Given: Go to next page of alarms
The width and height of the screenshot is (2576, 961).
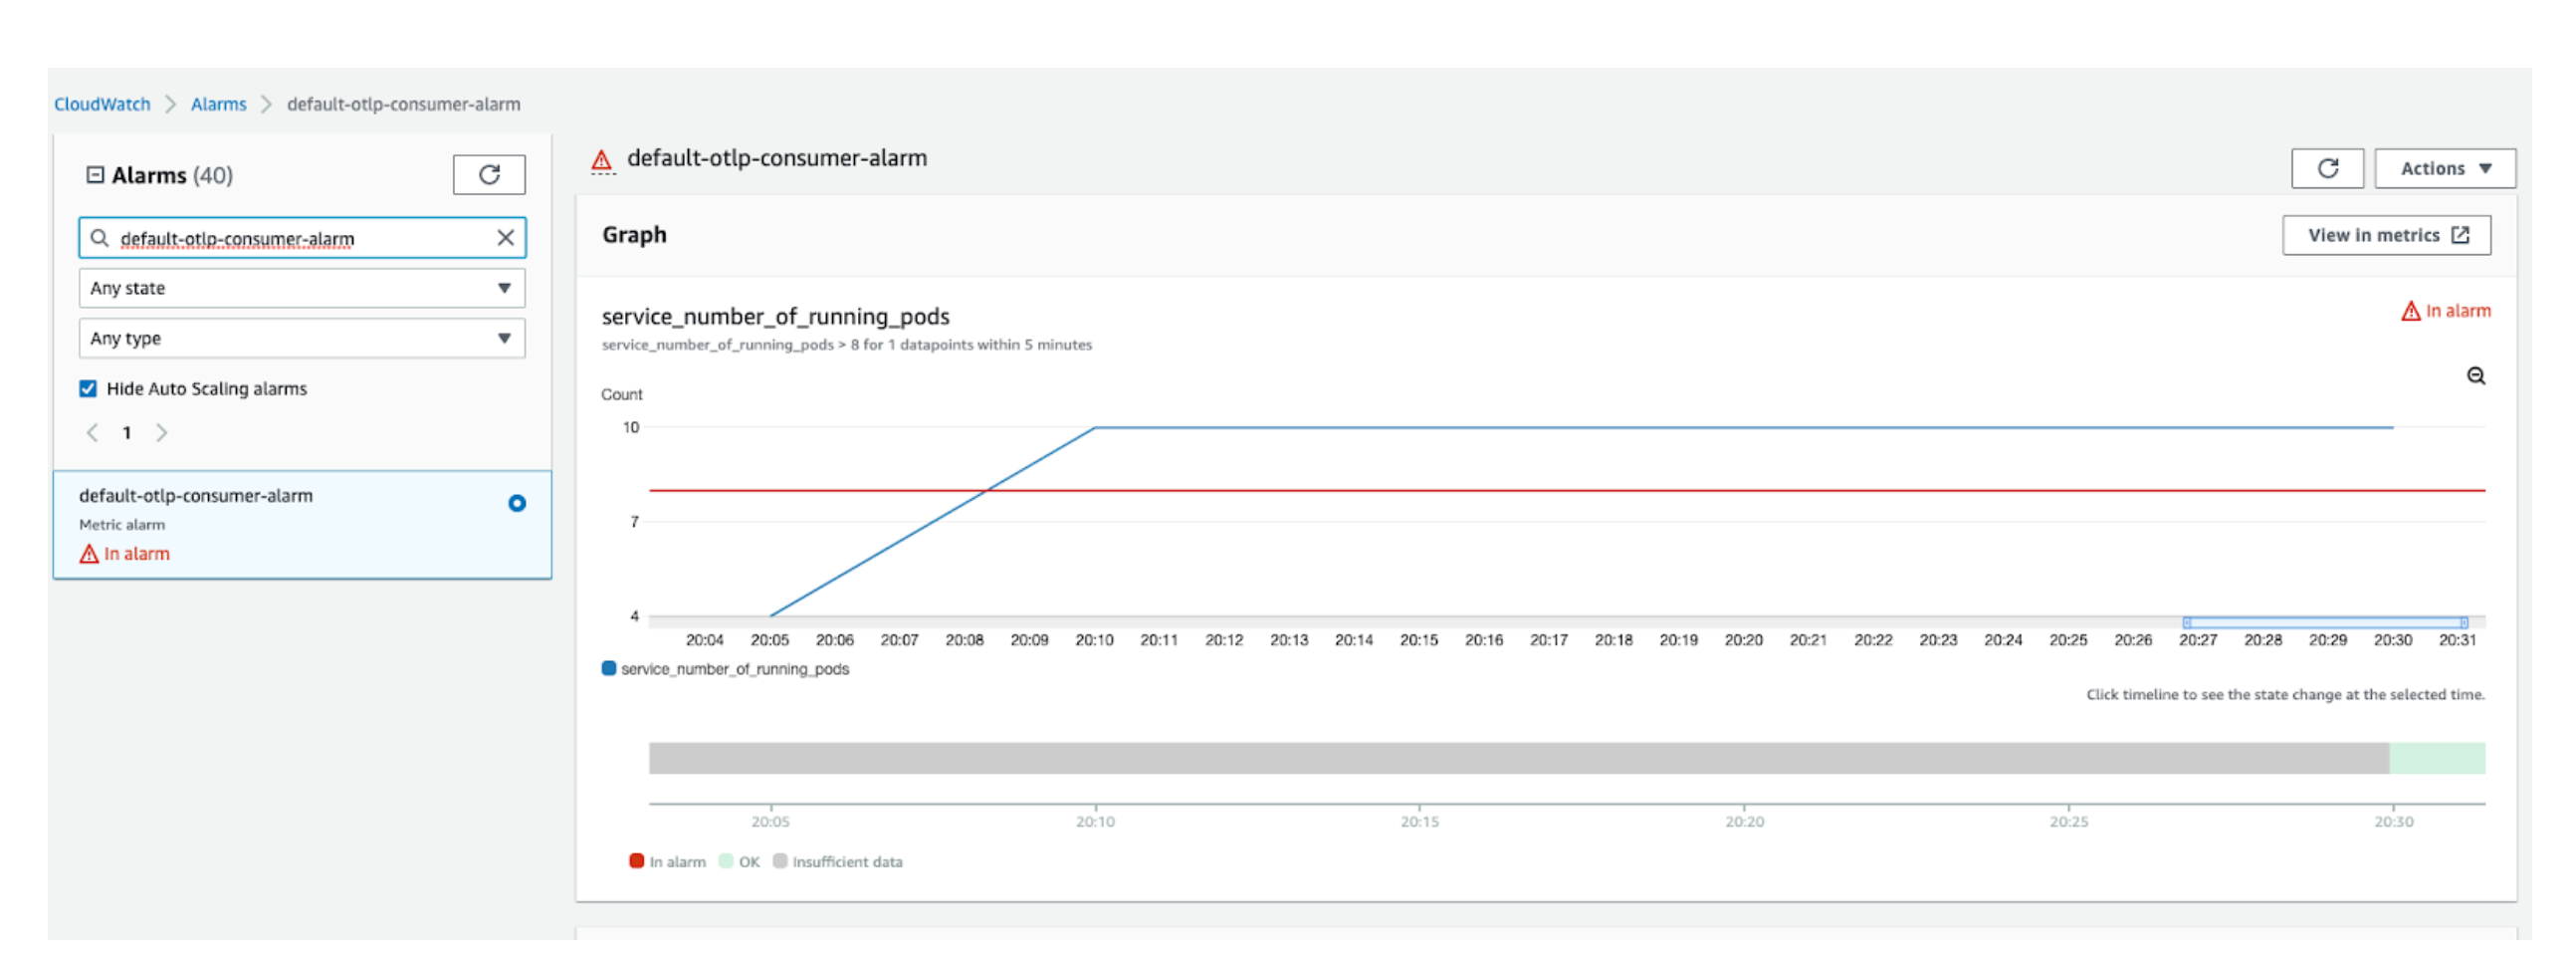Looking at the screenshot, I should (162, 433).
